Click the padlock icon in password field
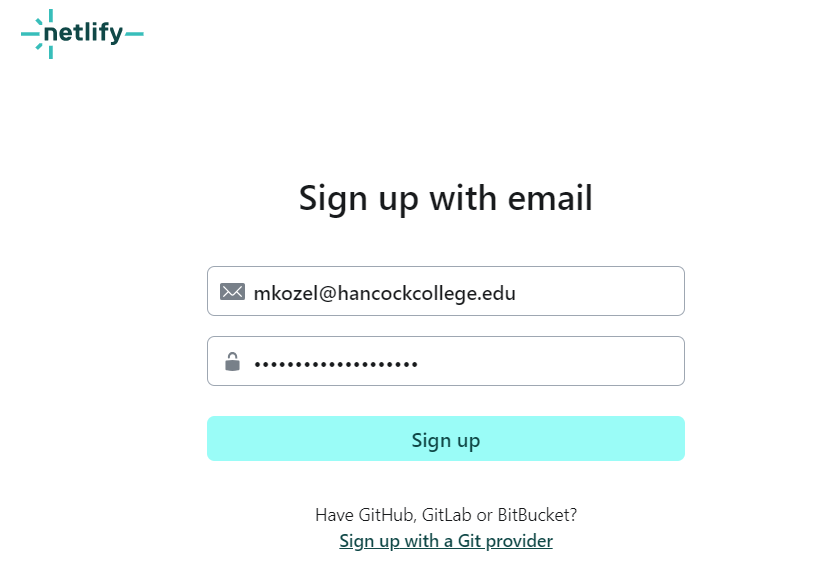 (x=232, y=362)
